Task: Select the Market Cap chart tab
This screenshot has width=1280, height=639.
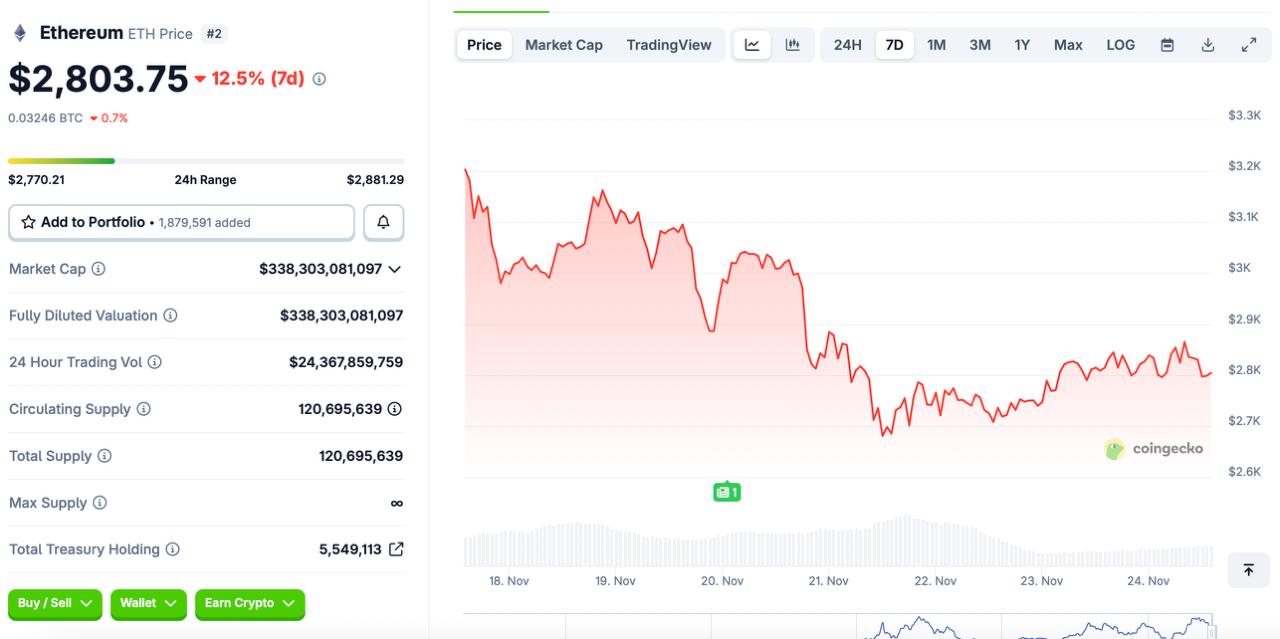Action: 563,44
